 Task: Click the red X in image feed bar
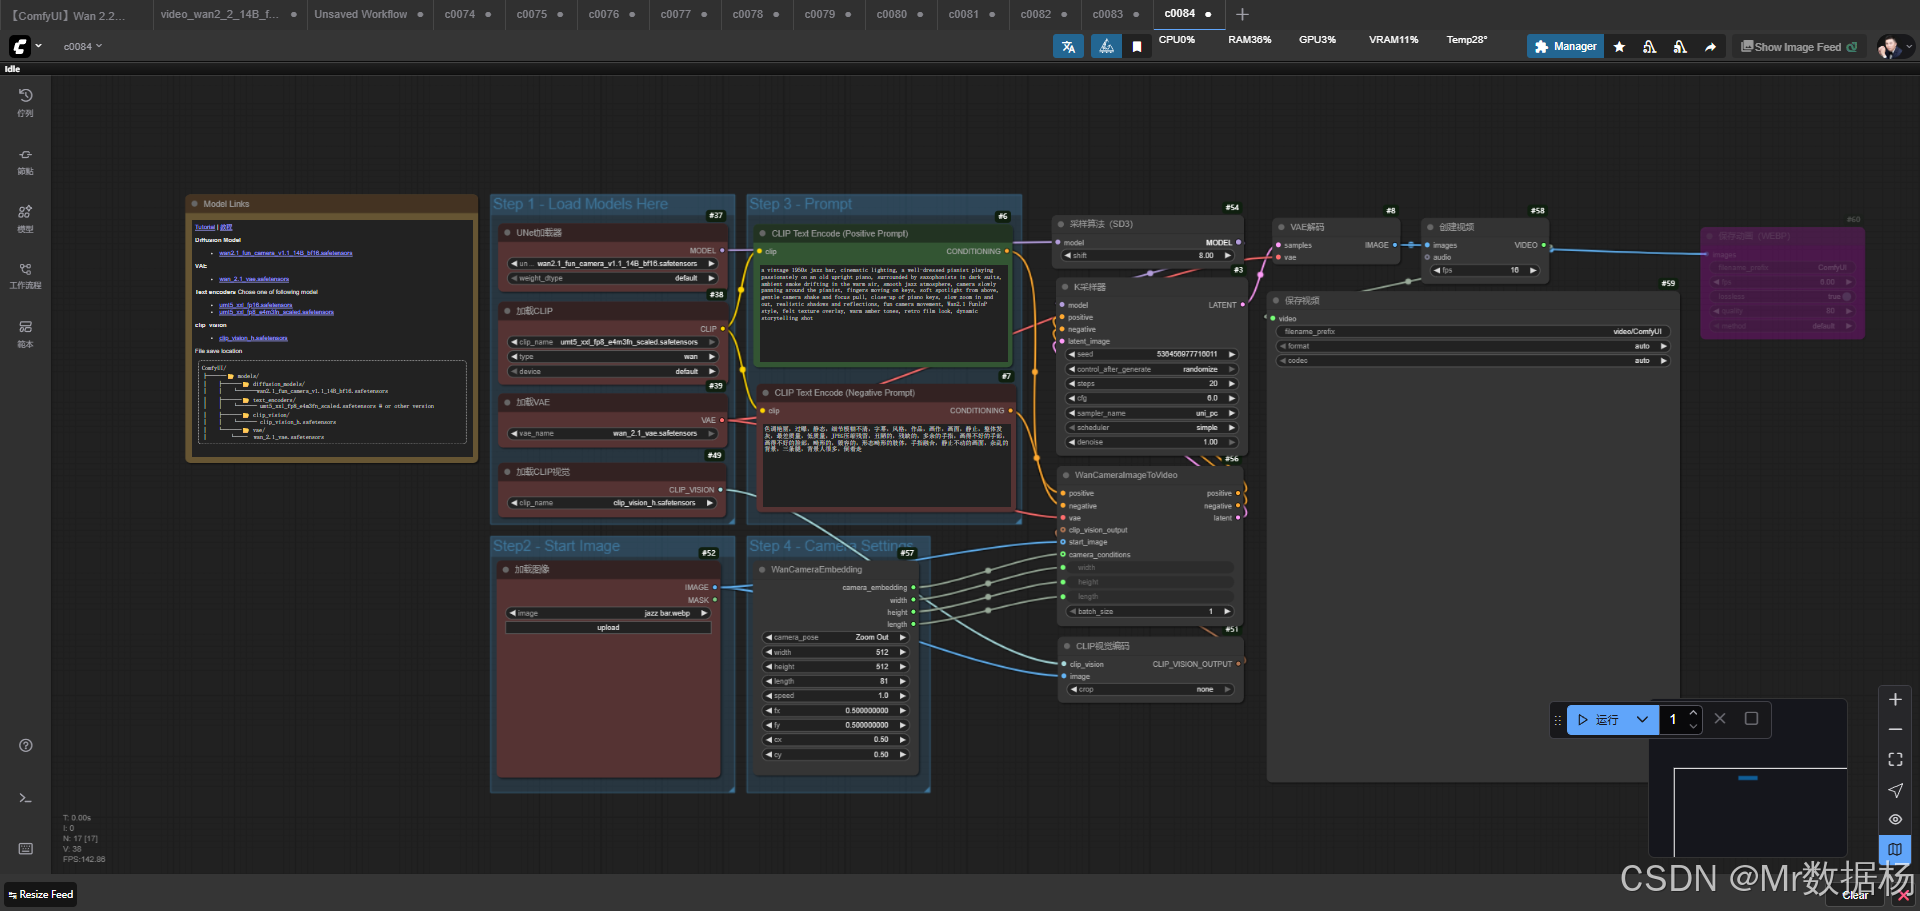point(1903,895)
